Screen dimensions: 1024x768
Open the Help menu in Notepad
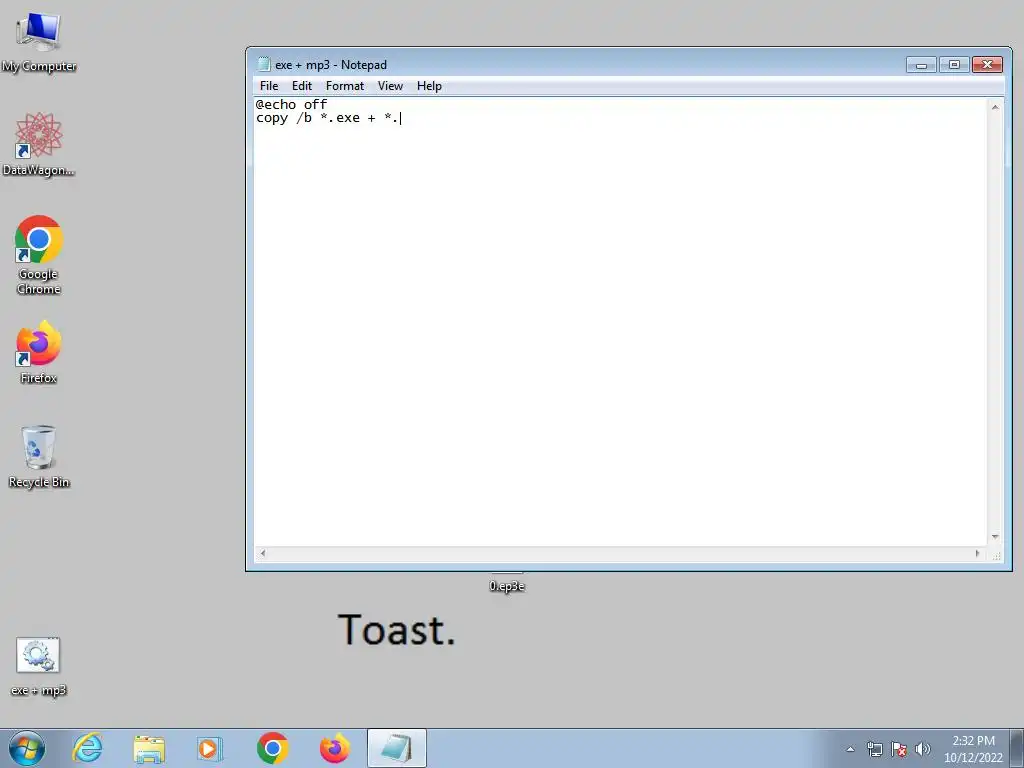point(429,86)
